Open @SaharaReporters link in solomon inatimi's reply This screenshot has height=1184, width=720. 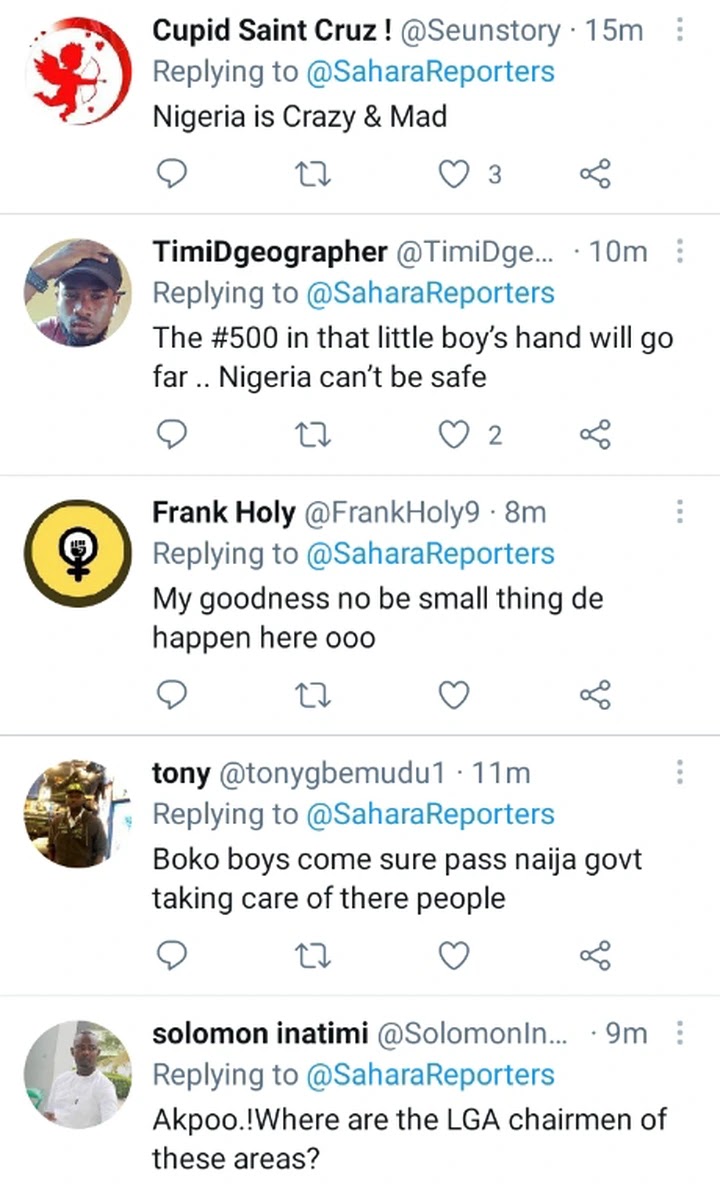pos(430,1075)
